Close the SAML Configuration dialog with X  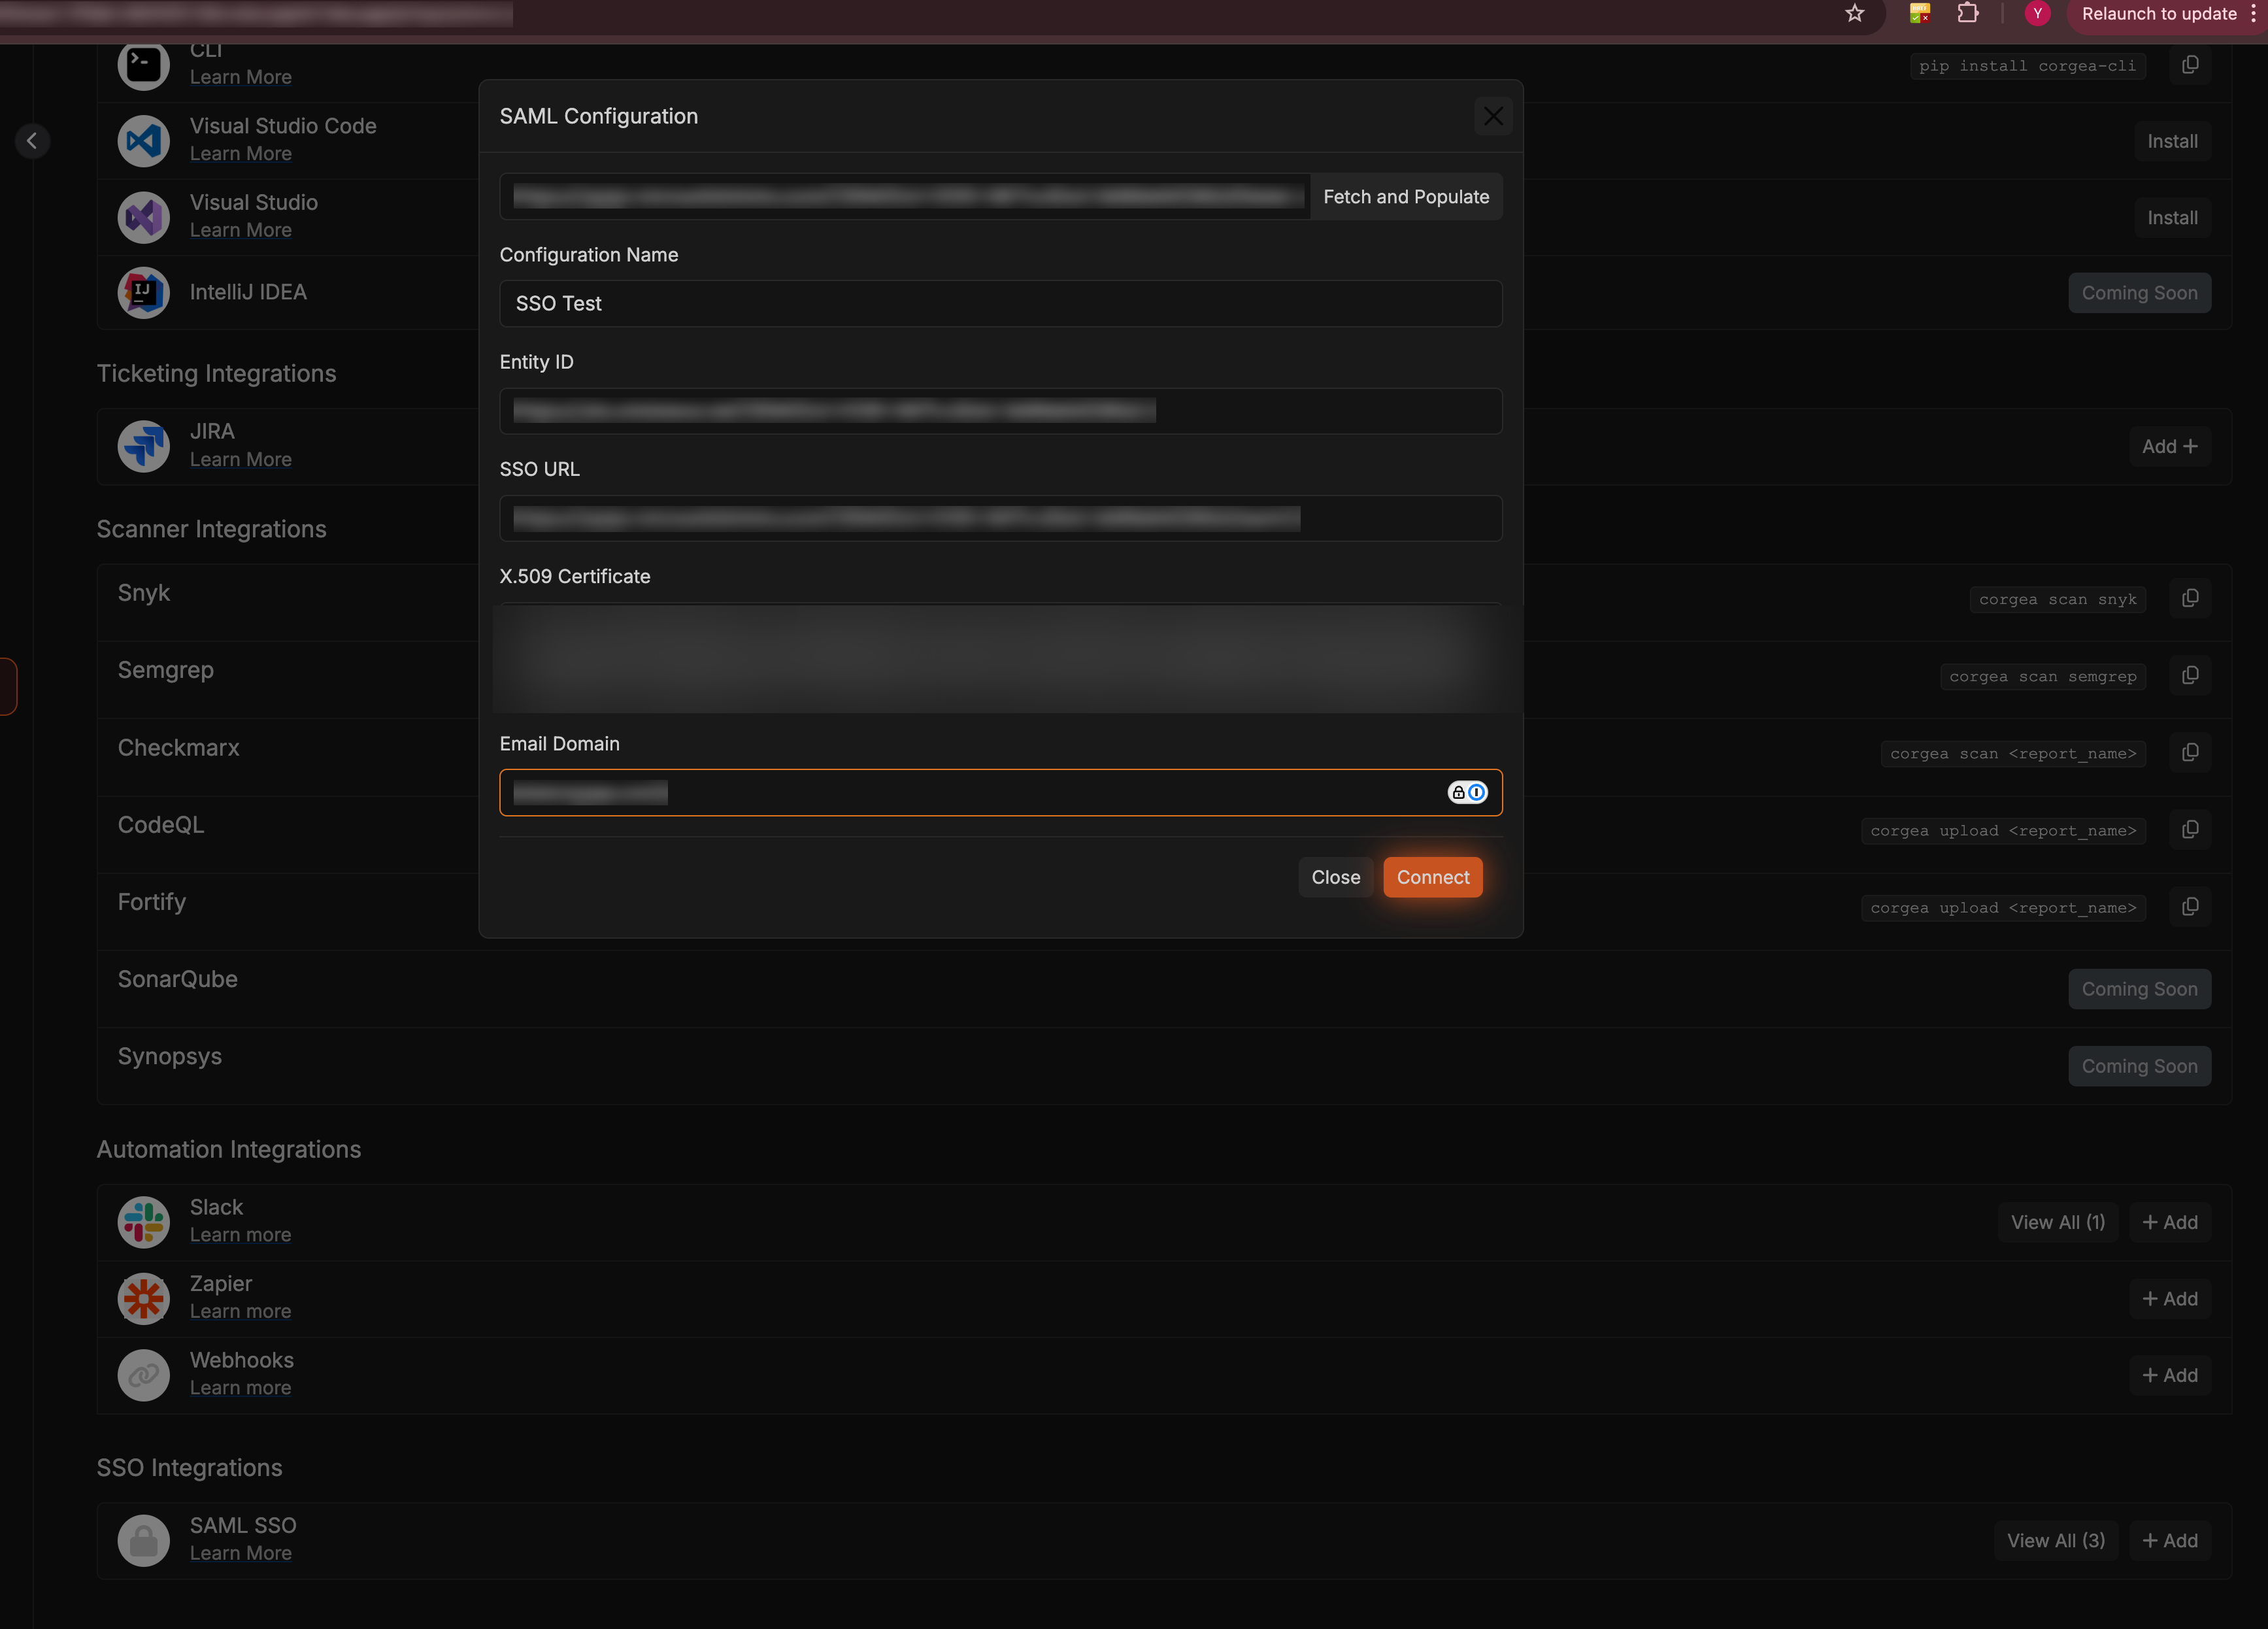point(1493,116)
